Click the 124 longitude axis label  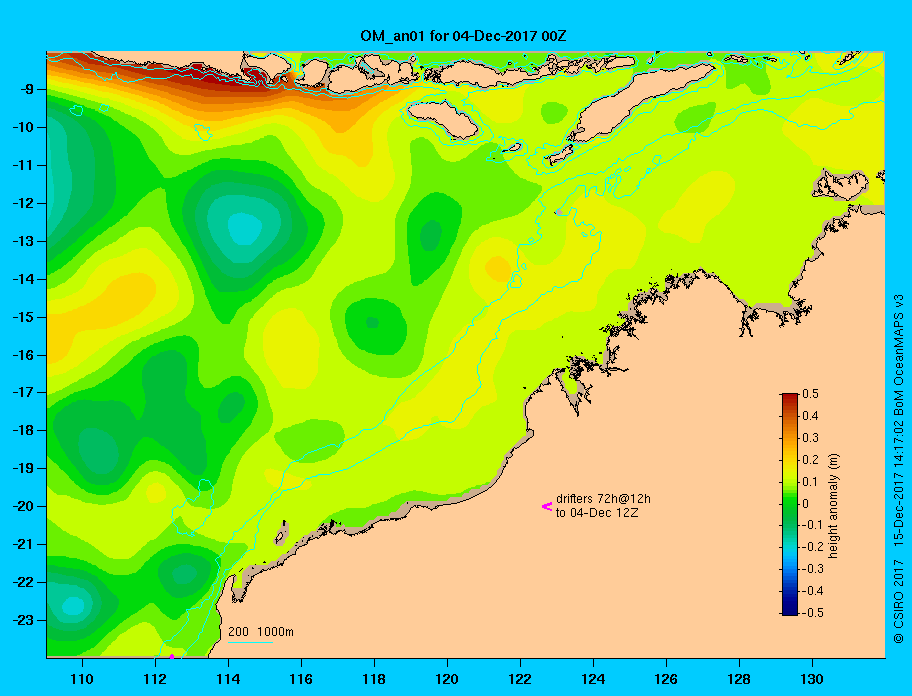593,679
